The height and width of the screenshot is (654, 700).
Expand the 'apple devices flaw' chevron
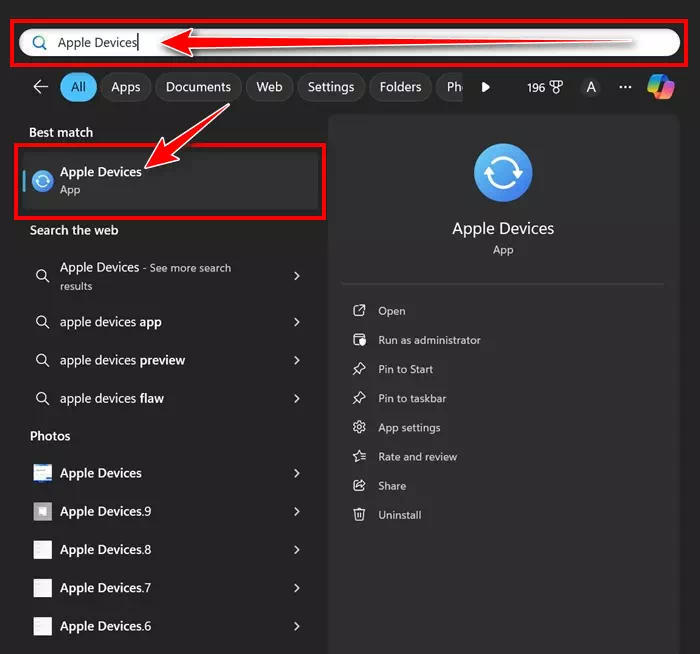pyautogui.click(x=297, y=398)
